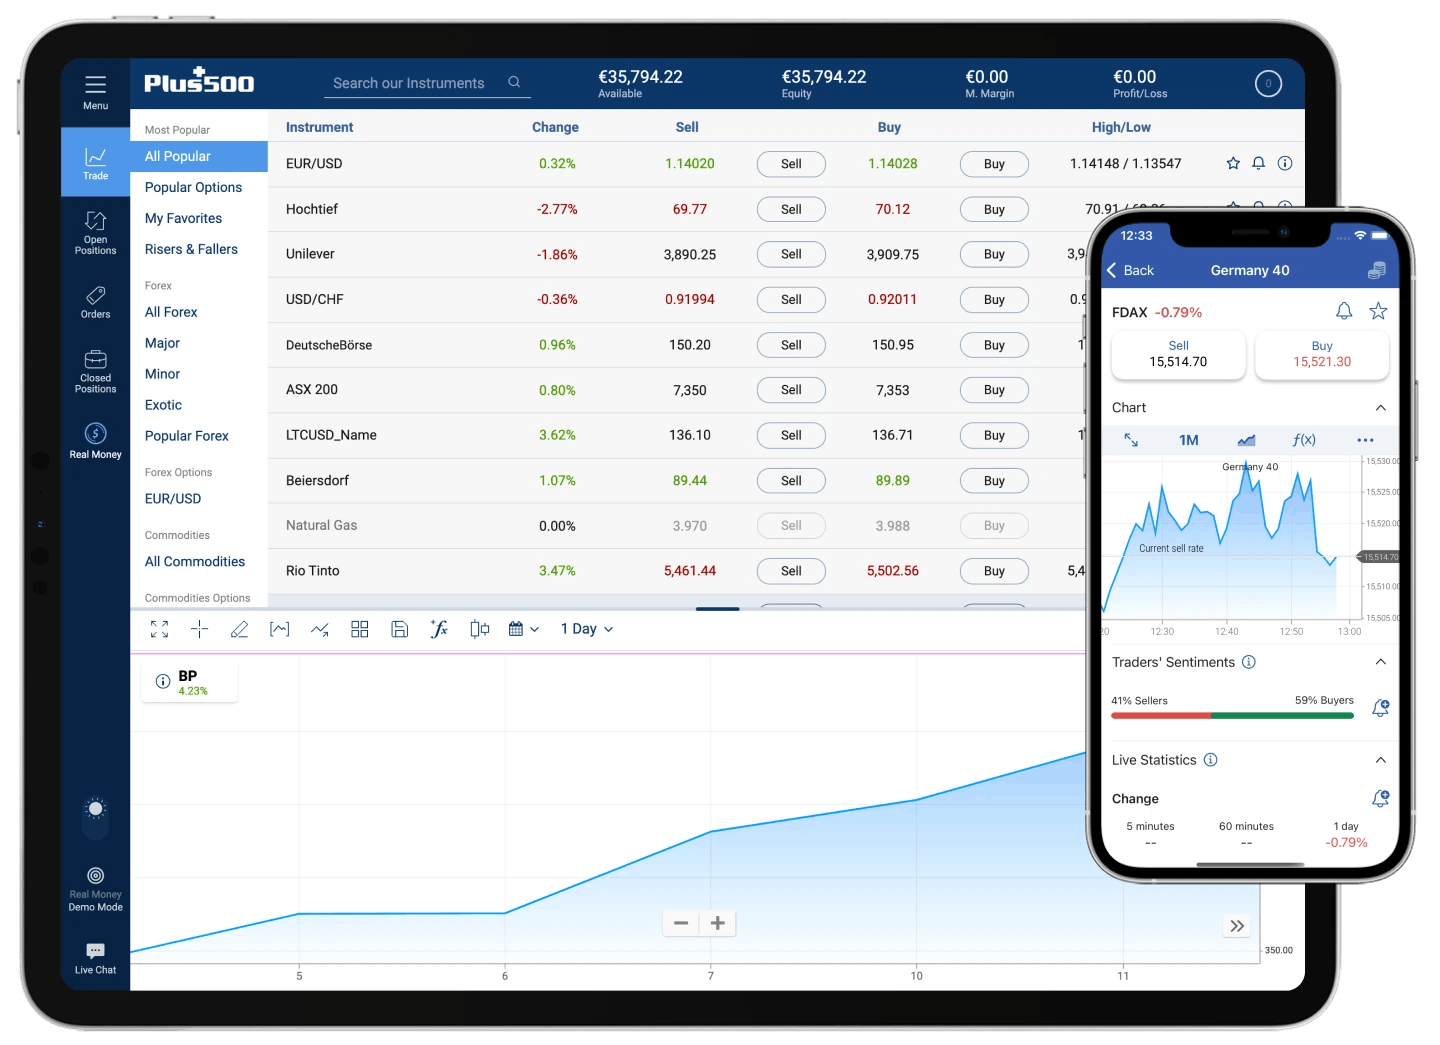1440x1045 pixels.
Task: Click the Search our Instruments field
Action: click(427, 83)
